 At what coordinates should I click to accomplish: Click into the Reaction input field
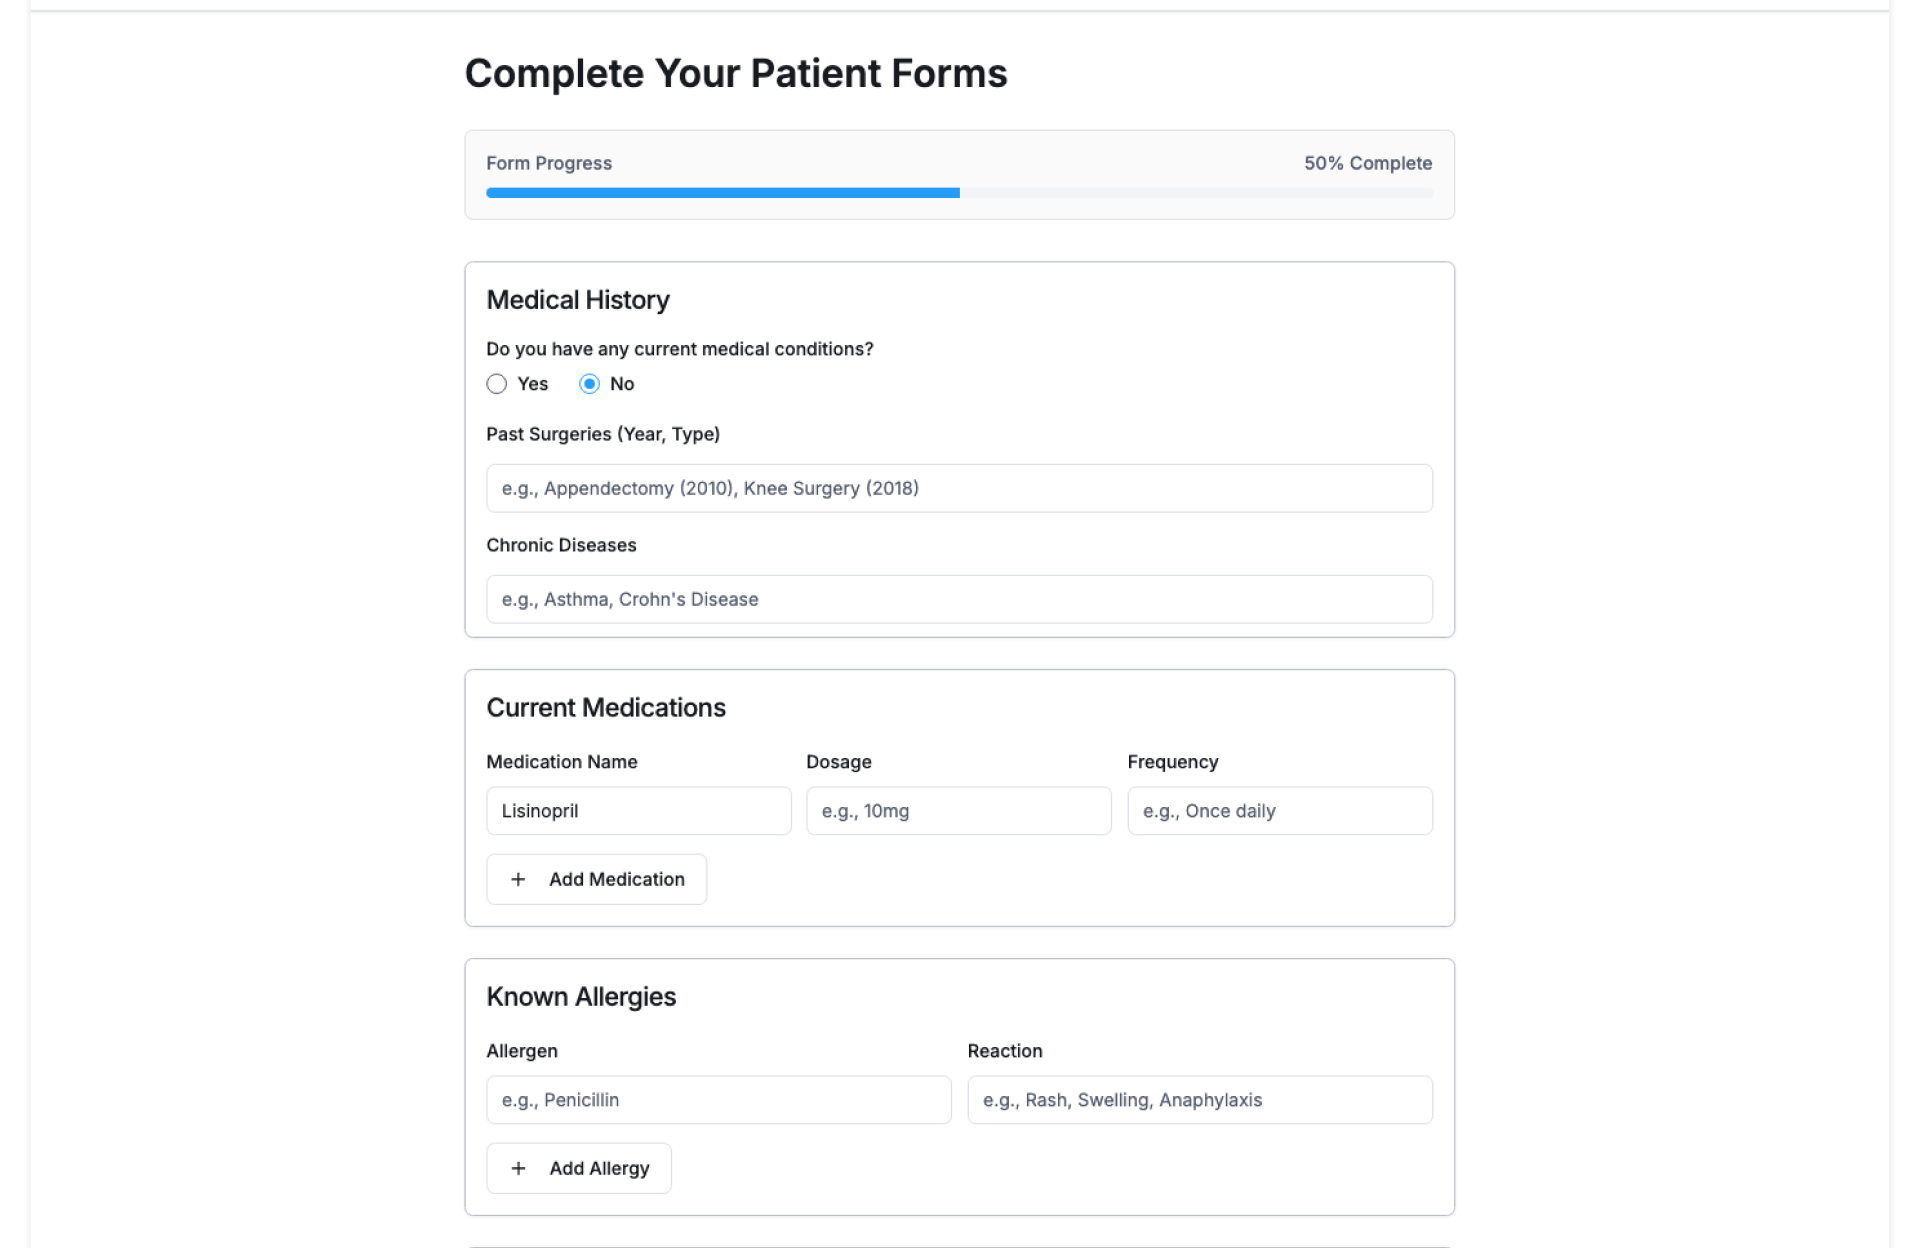click(x=1199, y=1100)
